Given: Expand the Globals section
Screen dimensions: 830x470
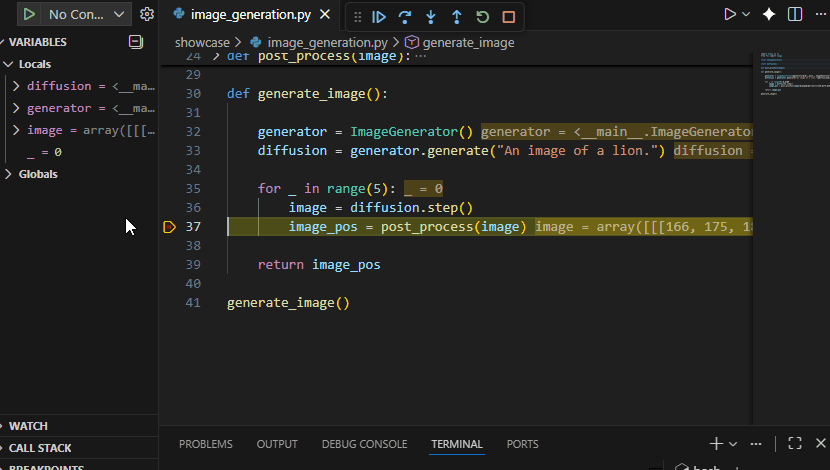Looking at the screenshot, I should 8,174.
